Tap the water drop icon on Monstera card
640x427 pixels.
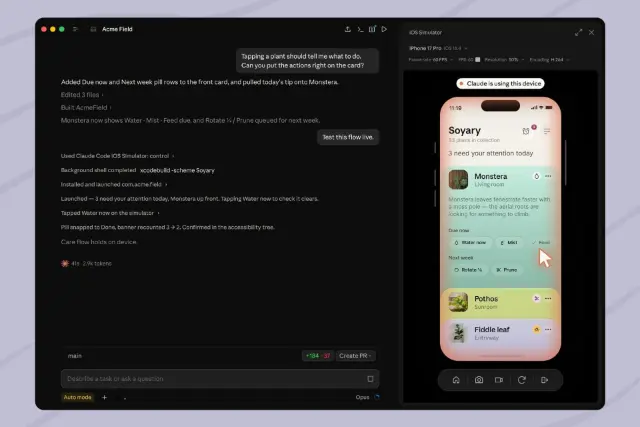pos(537,176)
